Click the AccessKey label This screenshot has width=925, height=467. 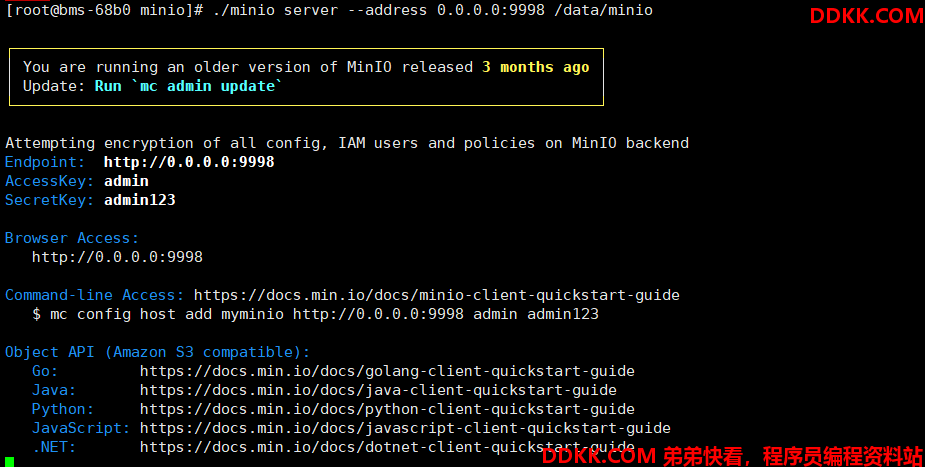(x=50, y=181)
